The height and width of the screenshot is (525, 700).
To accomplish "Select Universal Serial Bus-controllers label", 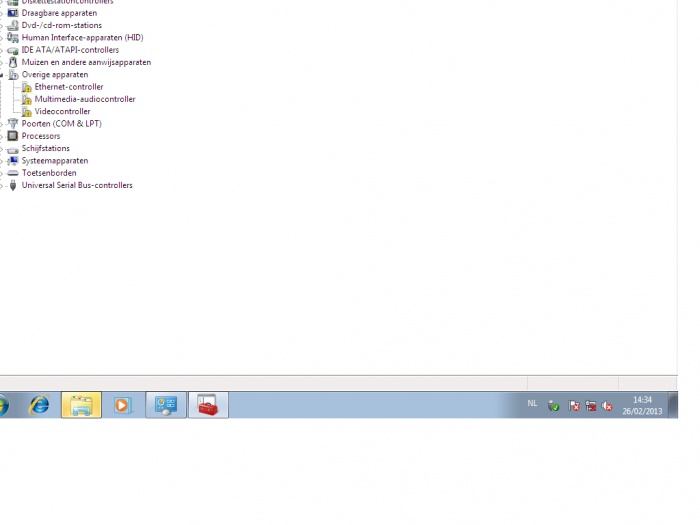I will tap(77, 185).
